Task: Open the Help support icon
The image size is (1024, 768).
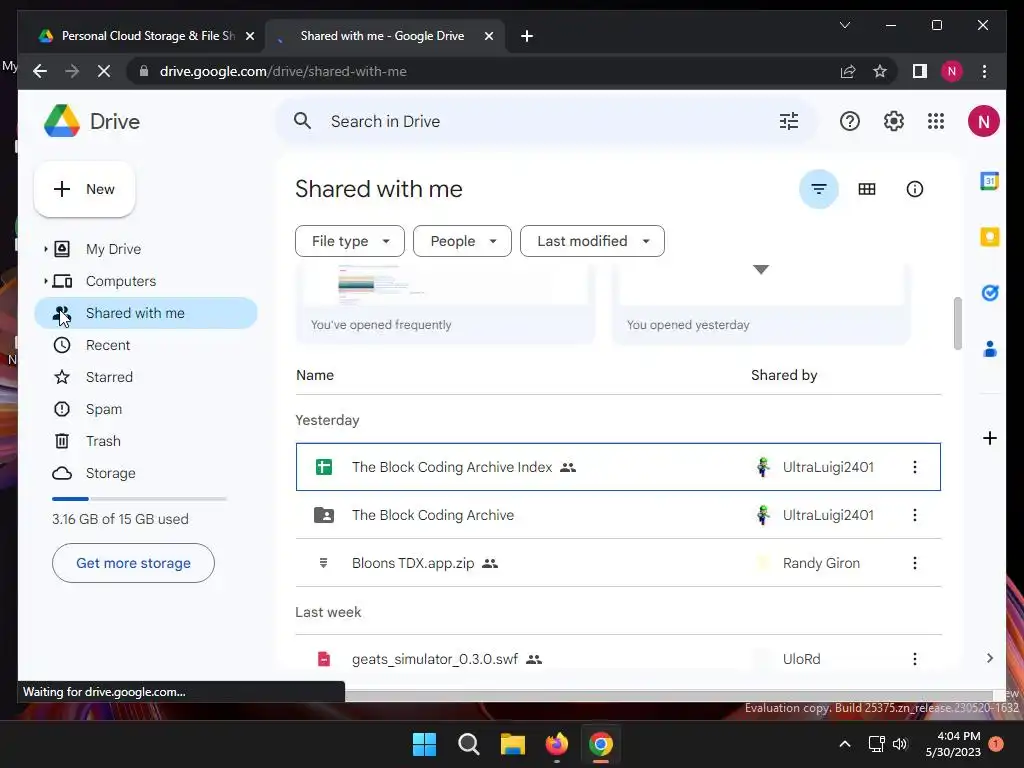Action: pos(850,121)
